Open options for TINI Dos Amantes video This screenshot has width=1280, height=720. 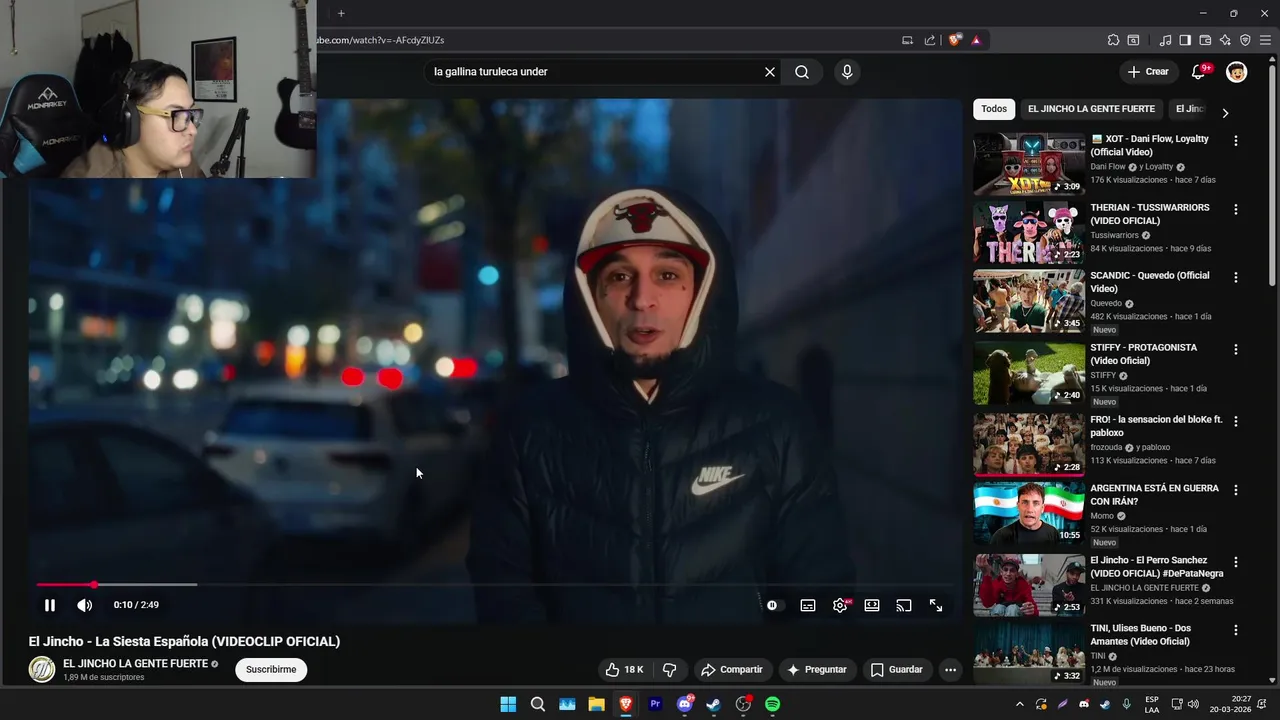pos(1236,630)
